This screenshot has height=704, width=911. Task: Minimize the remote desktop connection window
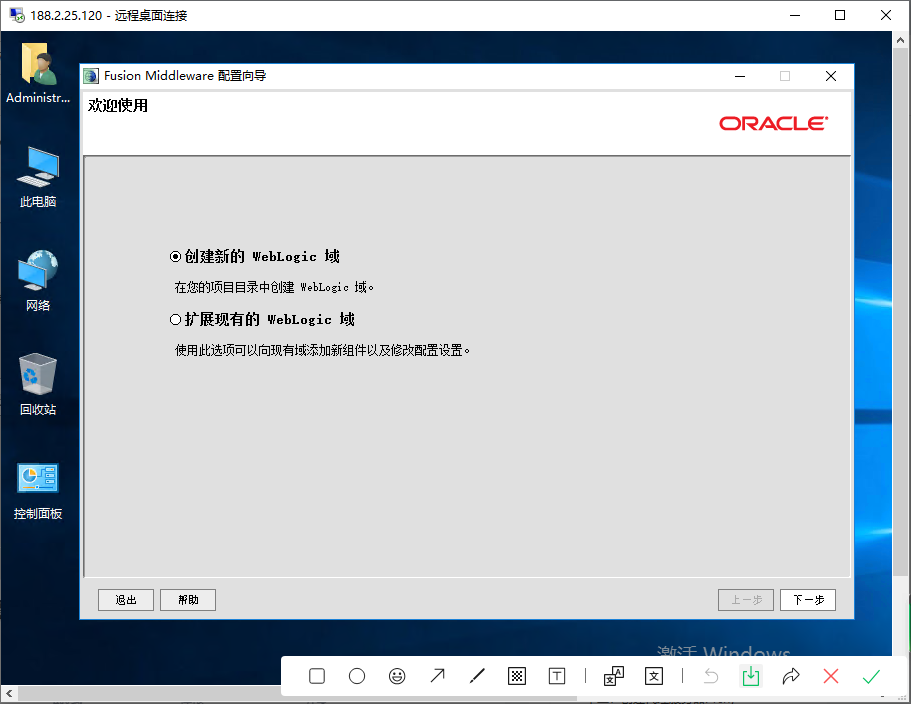click(x=795, y=15)
